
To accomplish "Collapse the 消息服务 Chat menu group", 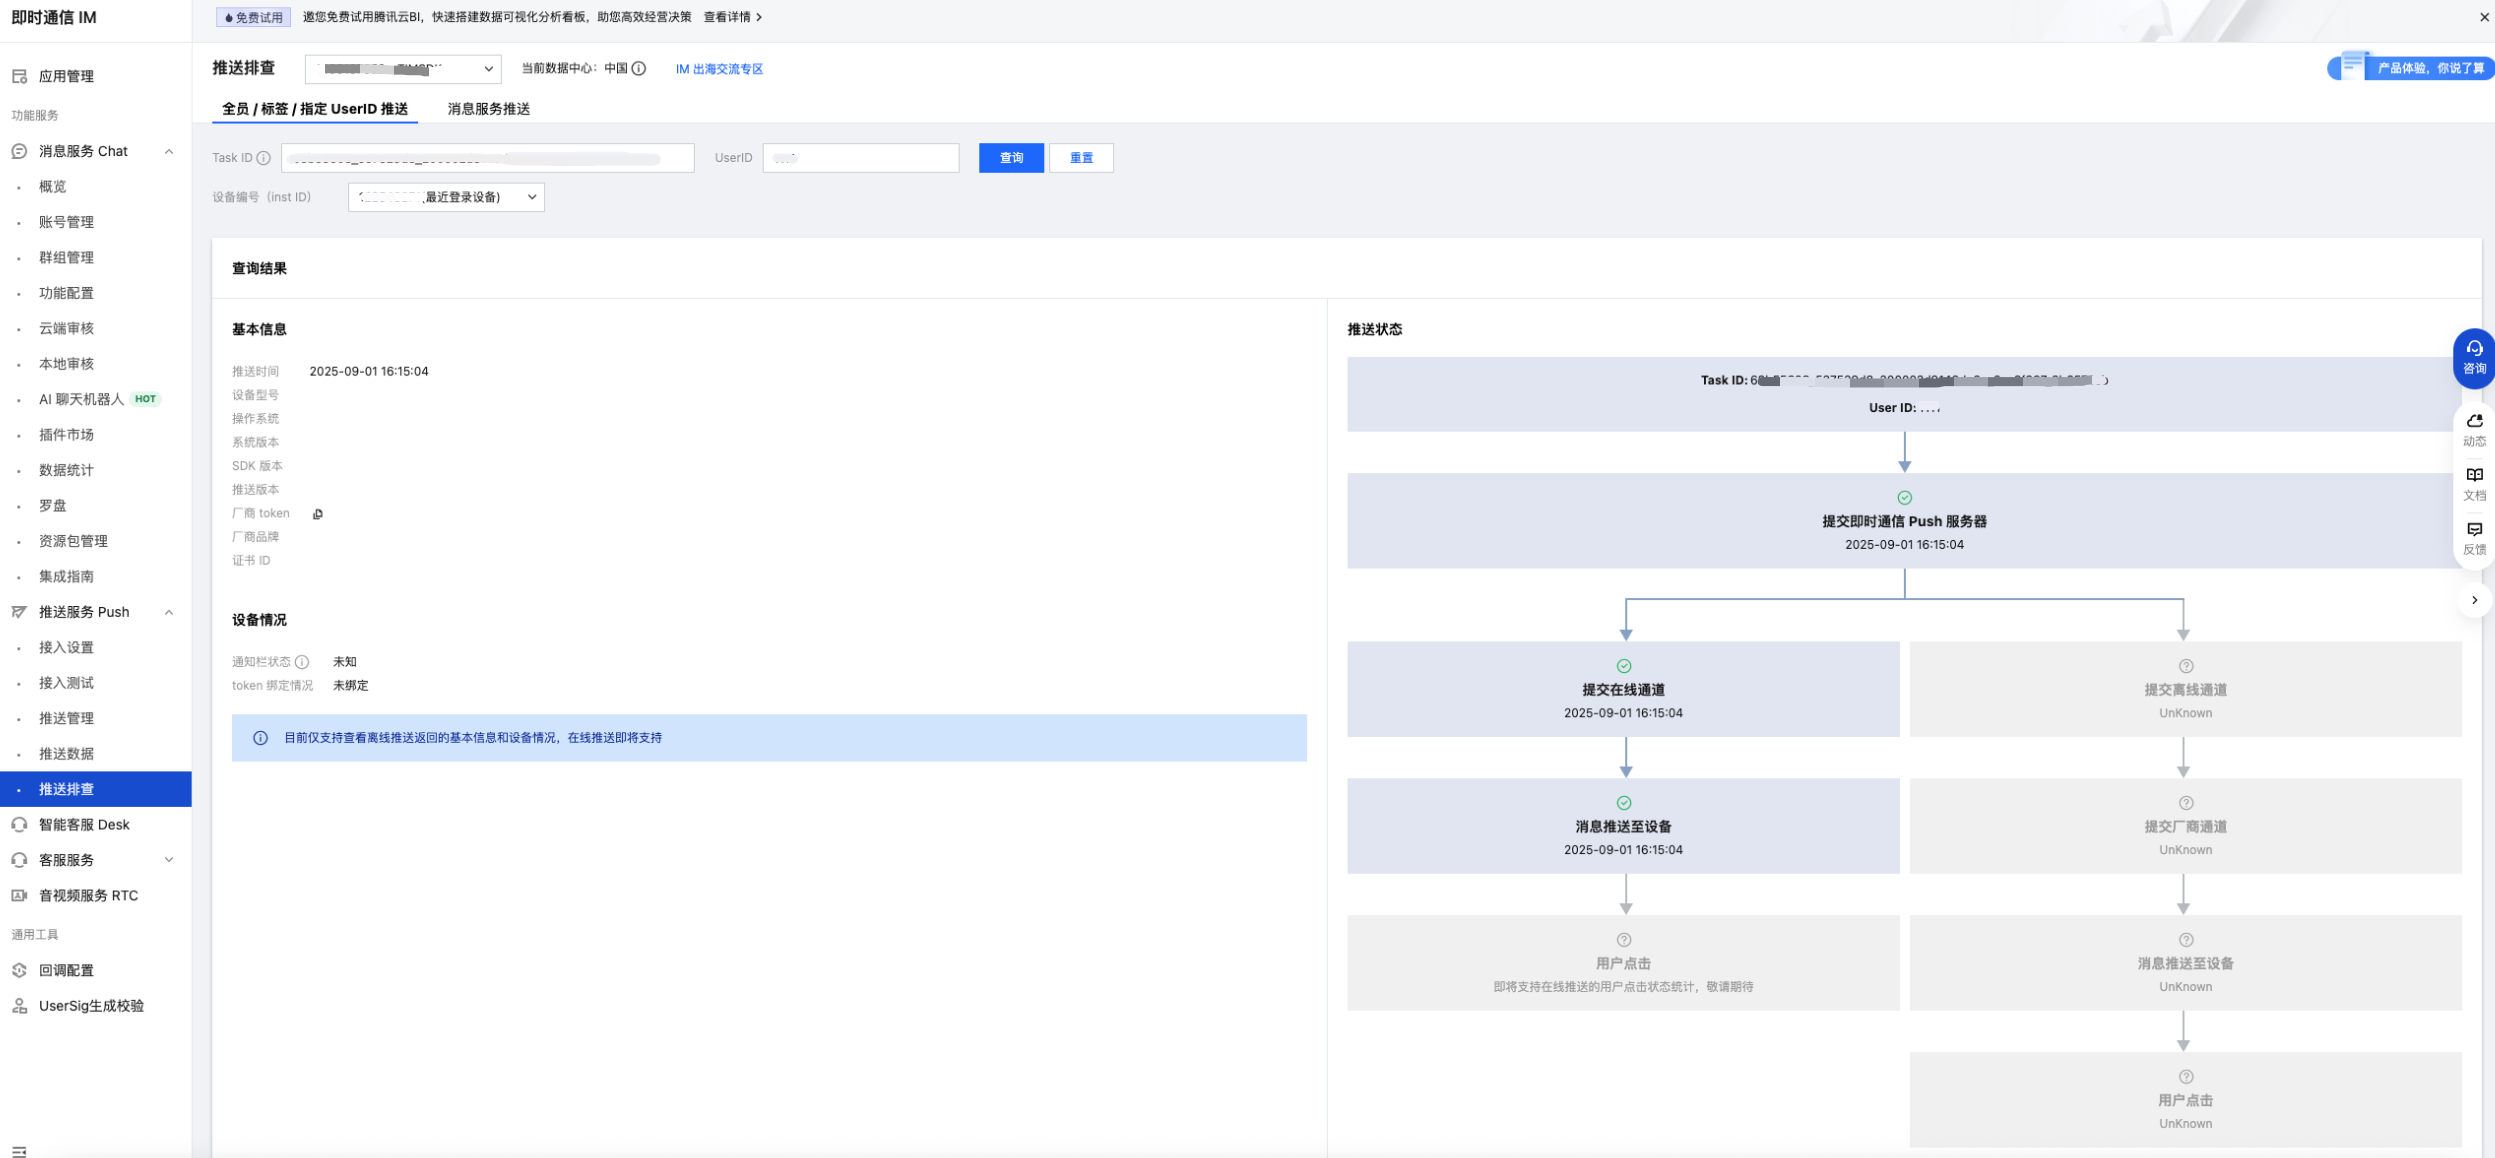I will (168, 152).
